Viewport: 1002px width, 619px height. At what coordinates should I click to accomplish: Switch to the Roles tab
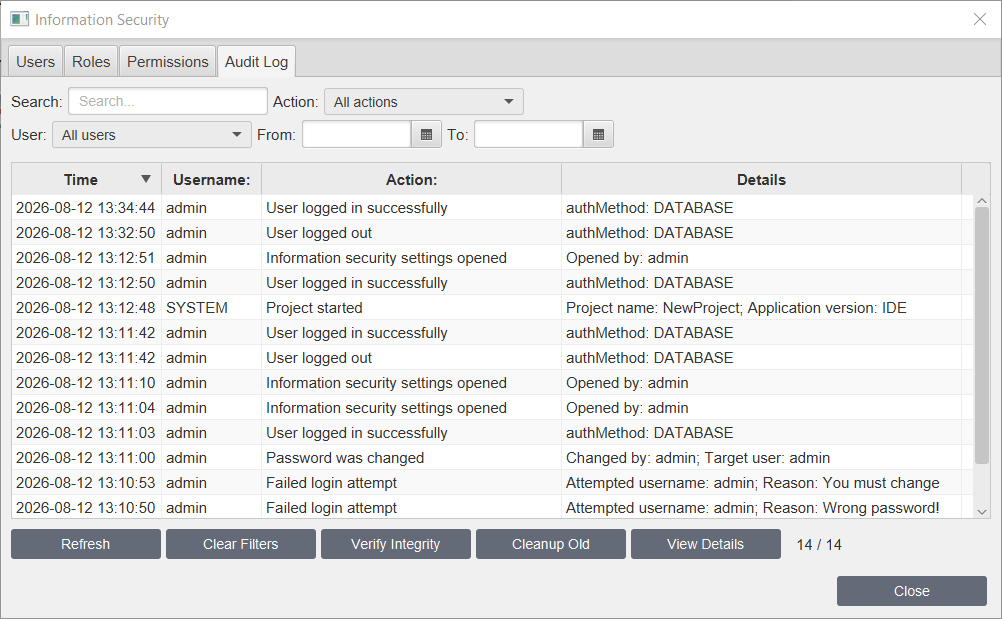pyautogui.click(x=91, y=62)
